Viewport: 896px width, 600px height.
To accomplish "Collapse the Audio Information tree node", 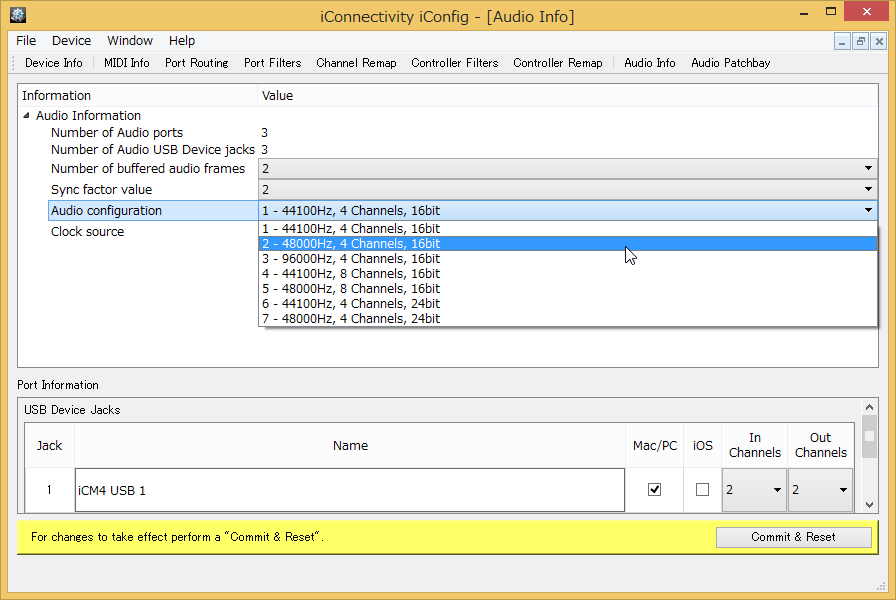I will pos(26,115).
